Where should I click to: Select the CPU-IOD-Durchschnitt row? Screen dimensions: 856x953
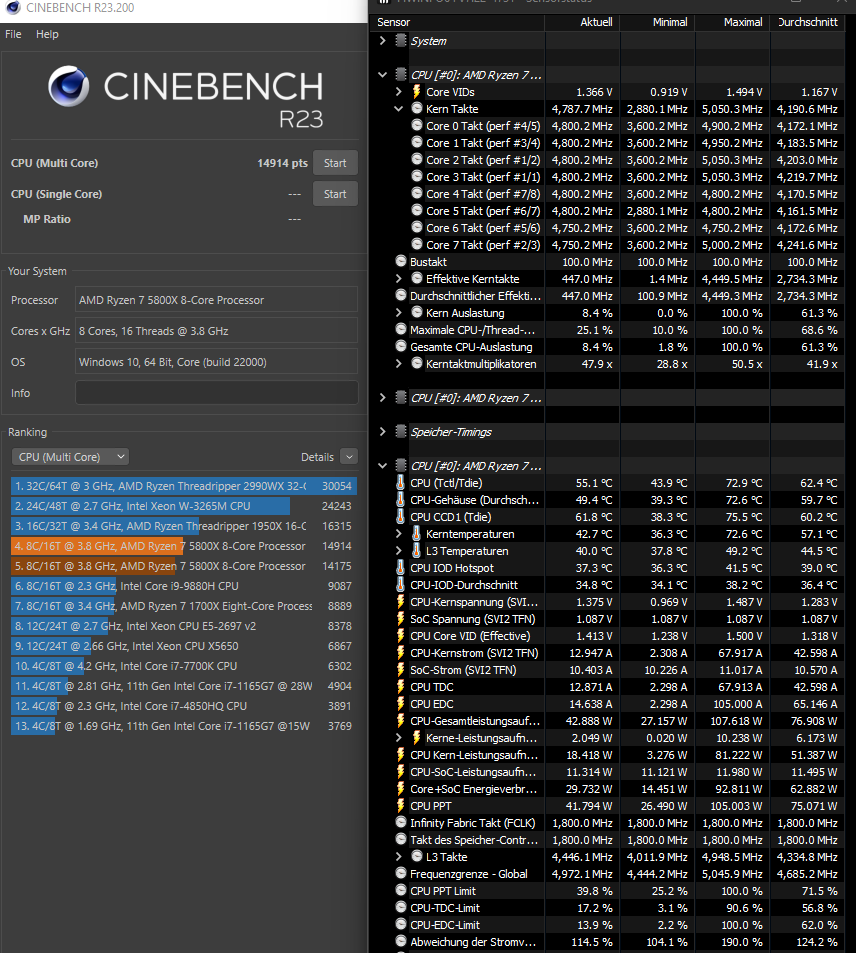607,585
